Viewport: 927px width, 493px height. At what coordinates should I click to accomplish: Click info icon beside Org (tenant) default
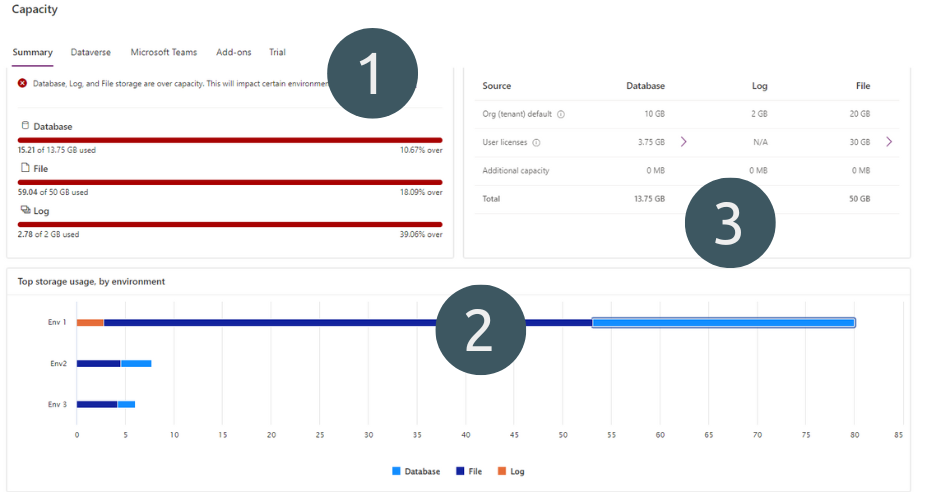[560, 114]
